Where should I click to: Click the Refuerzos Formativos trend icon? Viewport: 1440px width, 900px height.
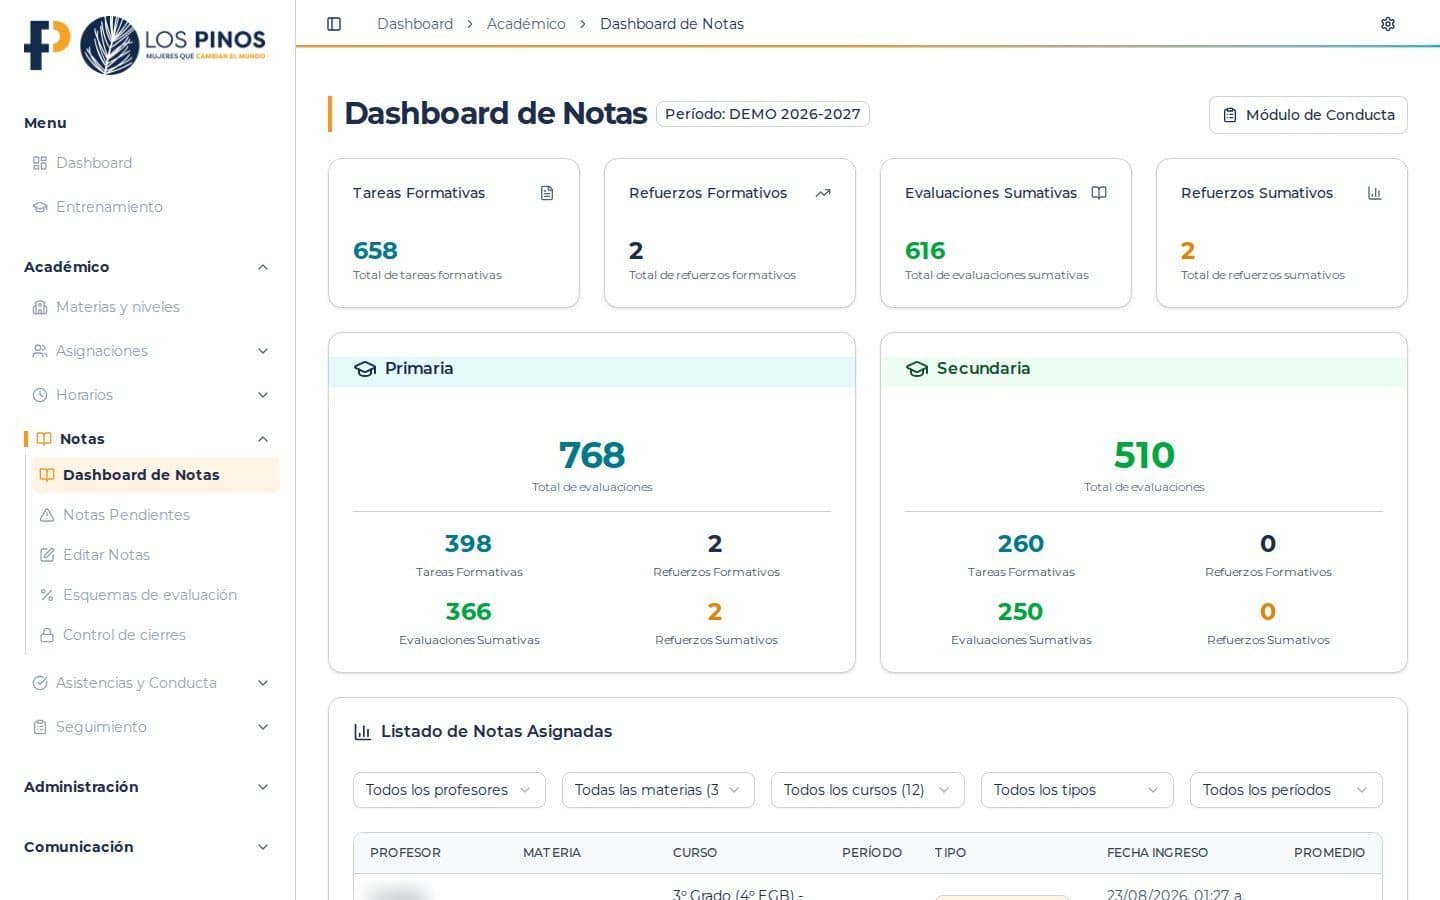pos(823,193)
